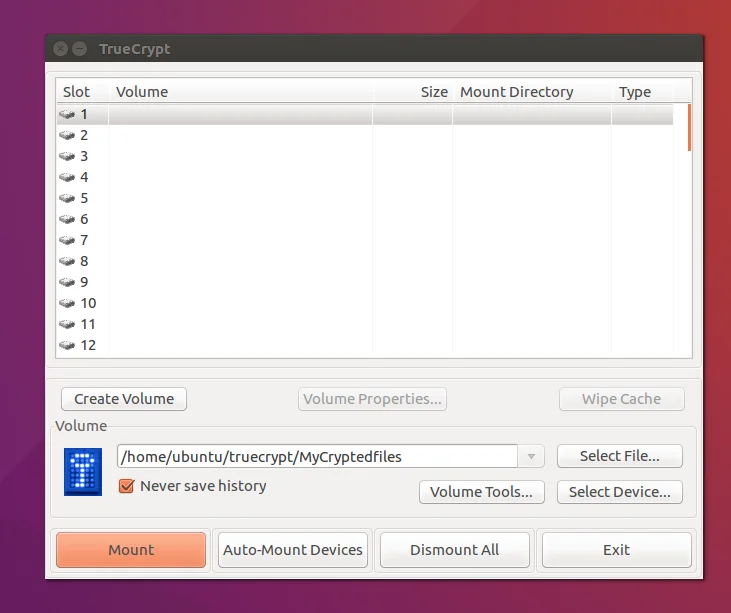Exit TrueCrypt via the Exit button
This screenshot has width=731, height=613.
[x=616, y=550]
